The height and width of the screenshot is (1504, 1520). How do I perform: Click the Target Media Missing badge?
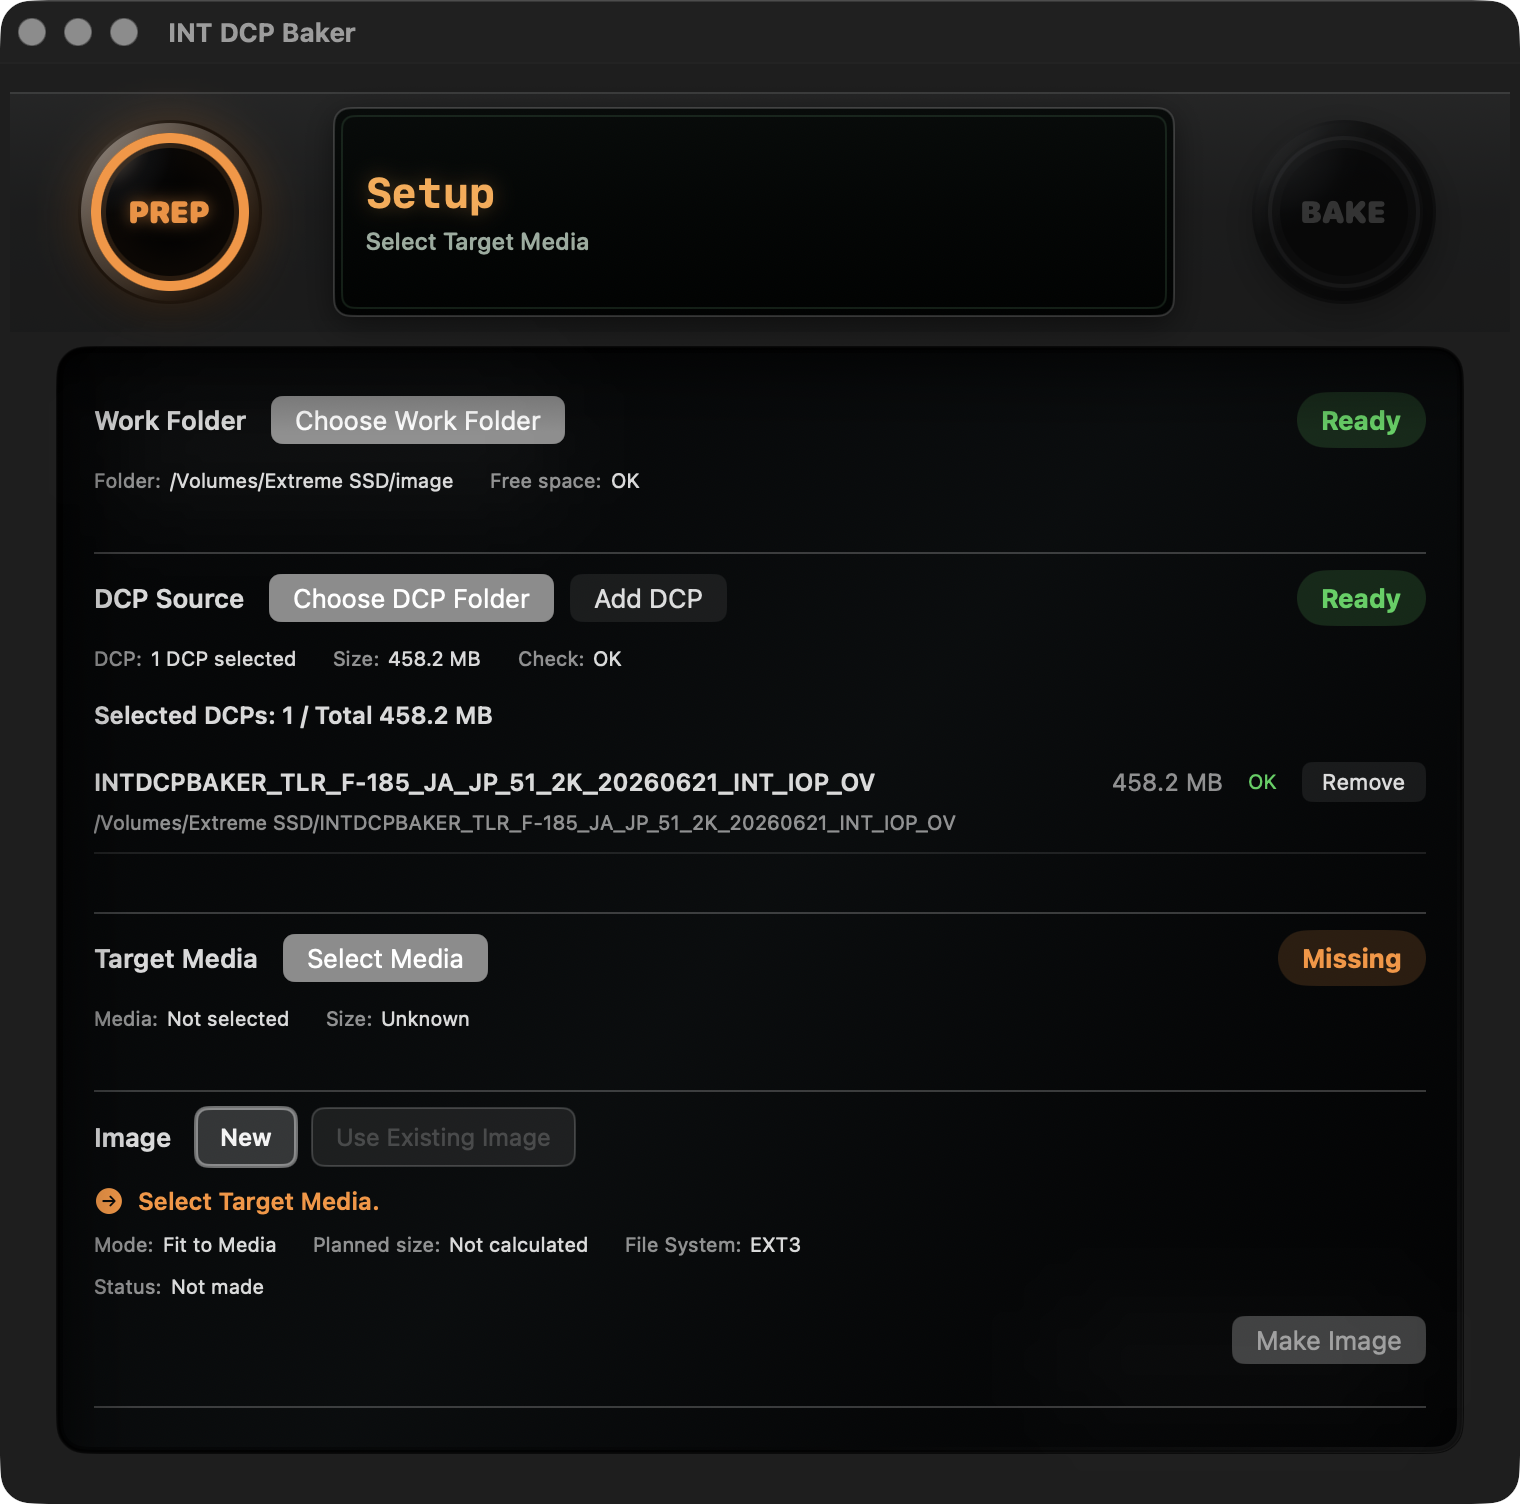[x=1352, y=958]
